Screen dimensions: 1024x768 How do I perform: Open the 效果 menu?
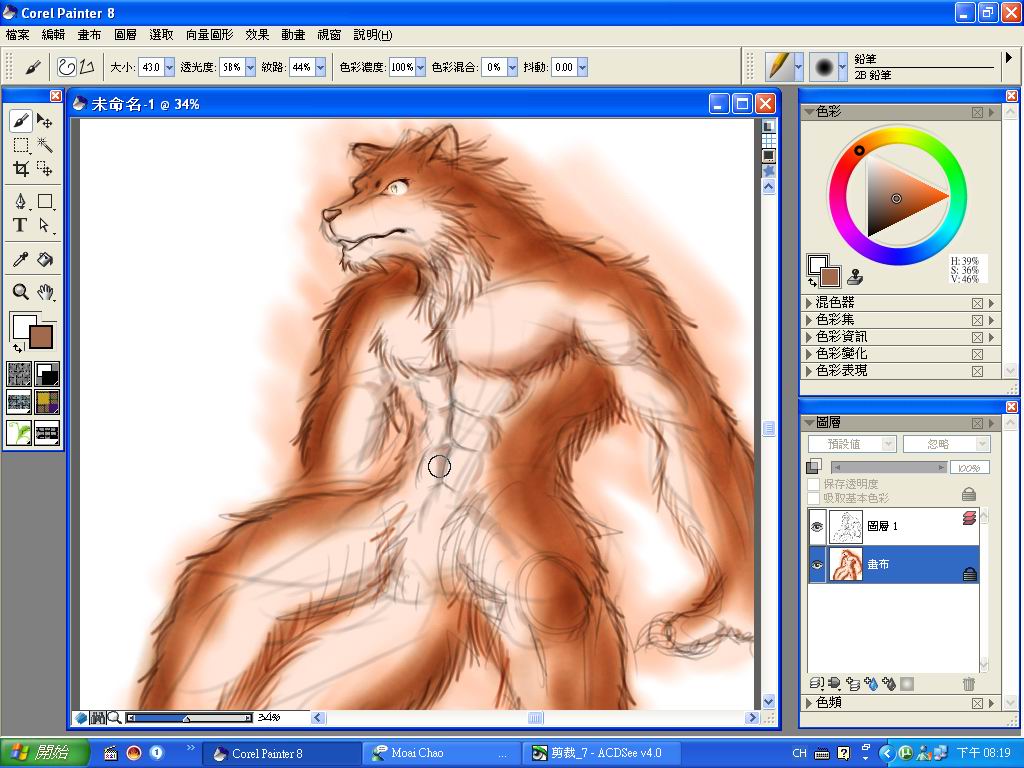(257, 35)
